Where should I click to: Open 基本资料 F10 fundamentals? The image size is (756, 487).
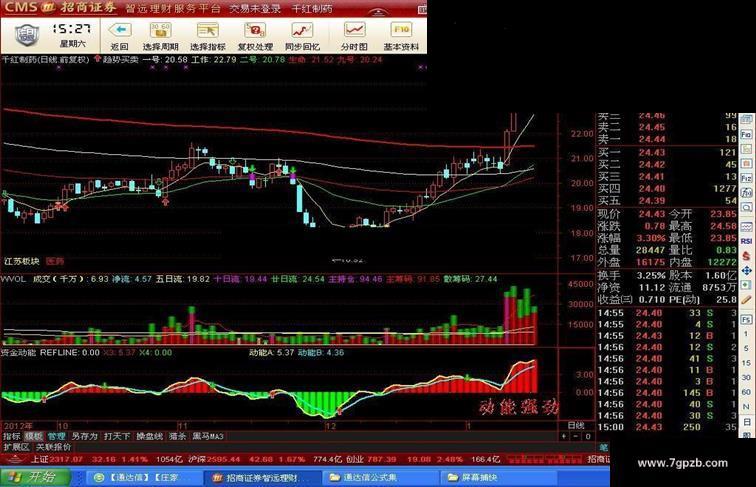point(401,37)
